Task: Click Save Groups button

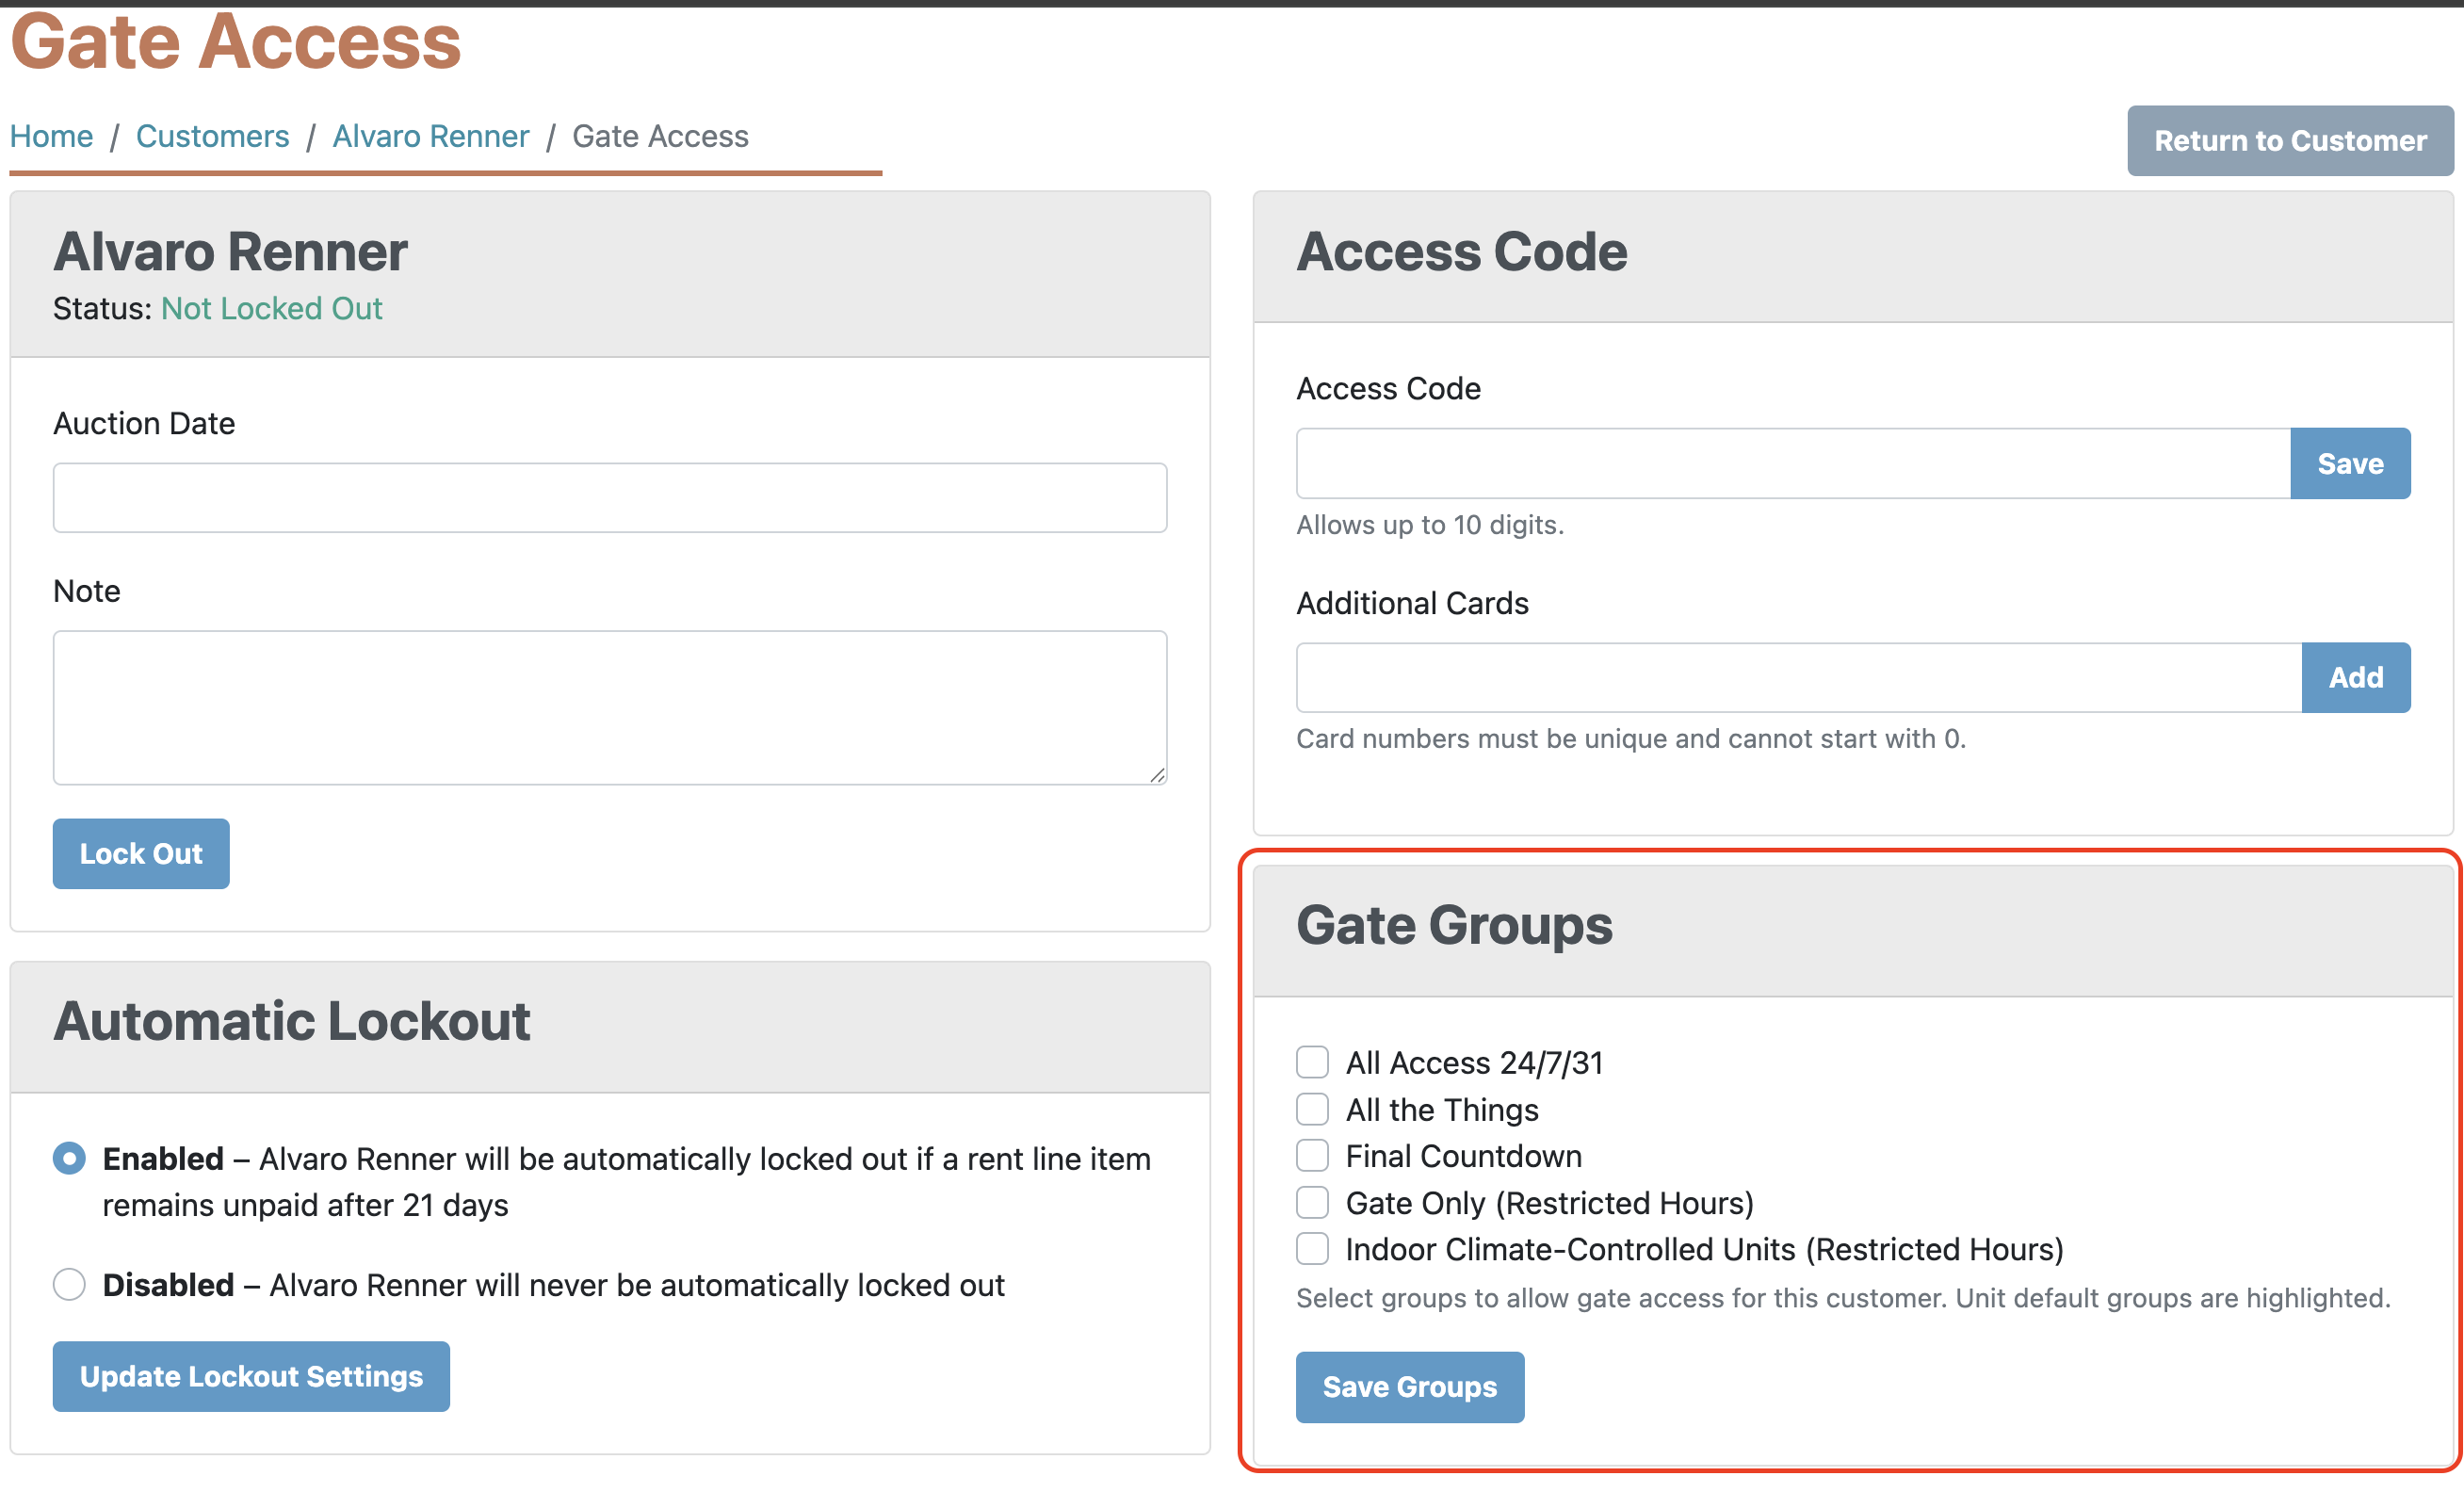Action: pyautogui.click(x=1409, y=1387)
